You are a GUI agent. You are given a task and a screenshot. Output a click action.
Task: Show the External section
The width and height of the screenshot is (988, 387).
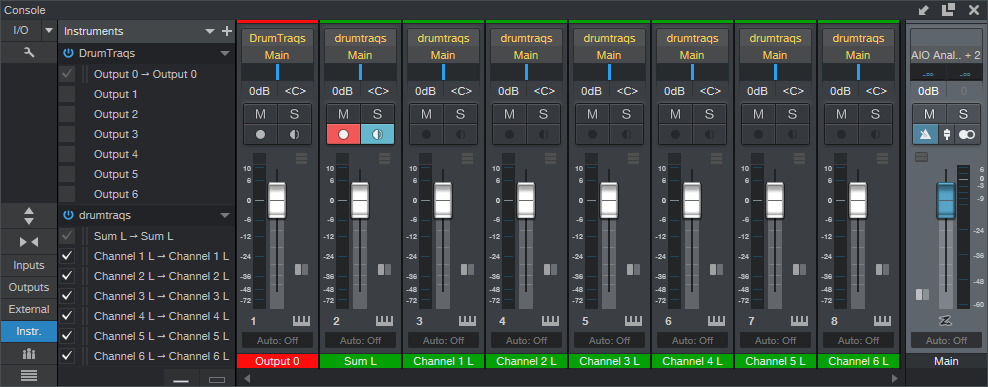28,309
